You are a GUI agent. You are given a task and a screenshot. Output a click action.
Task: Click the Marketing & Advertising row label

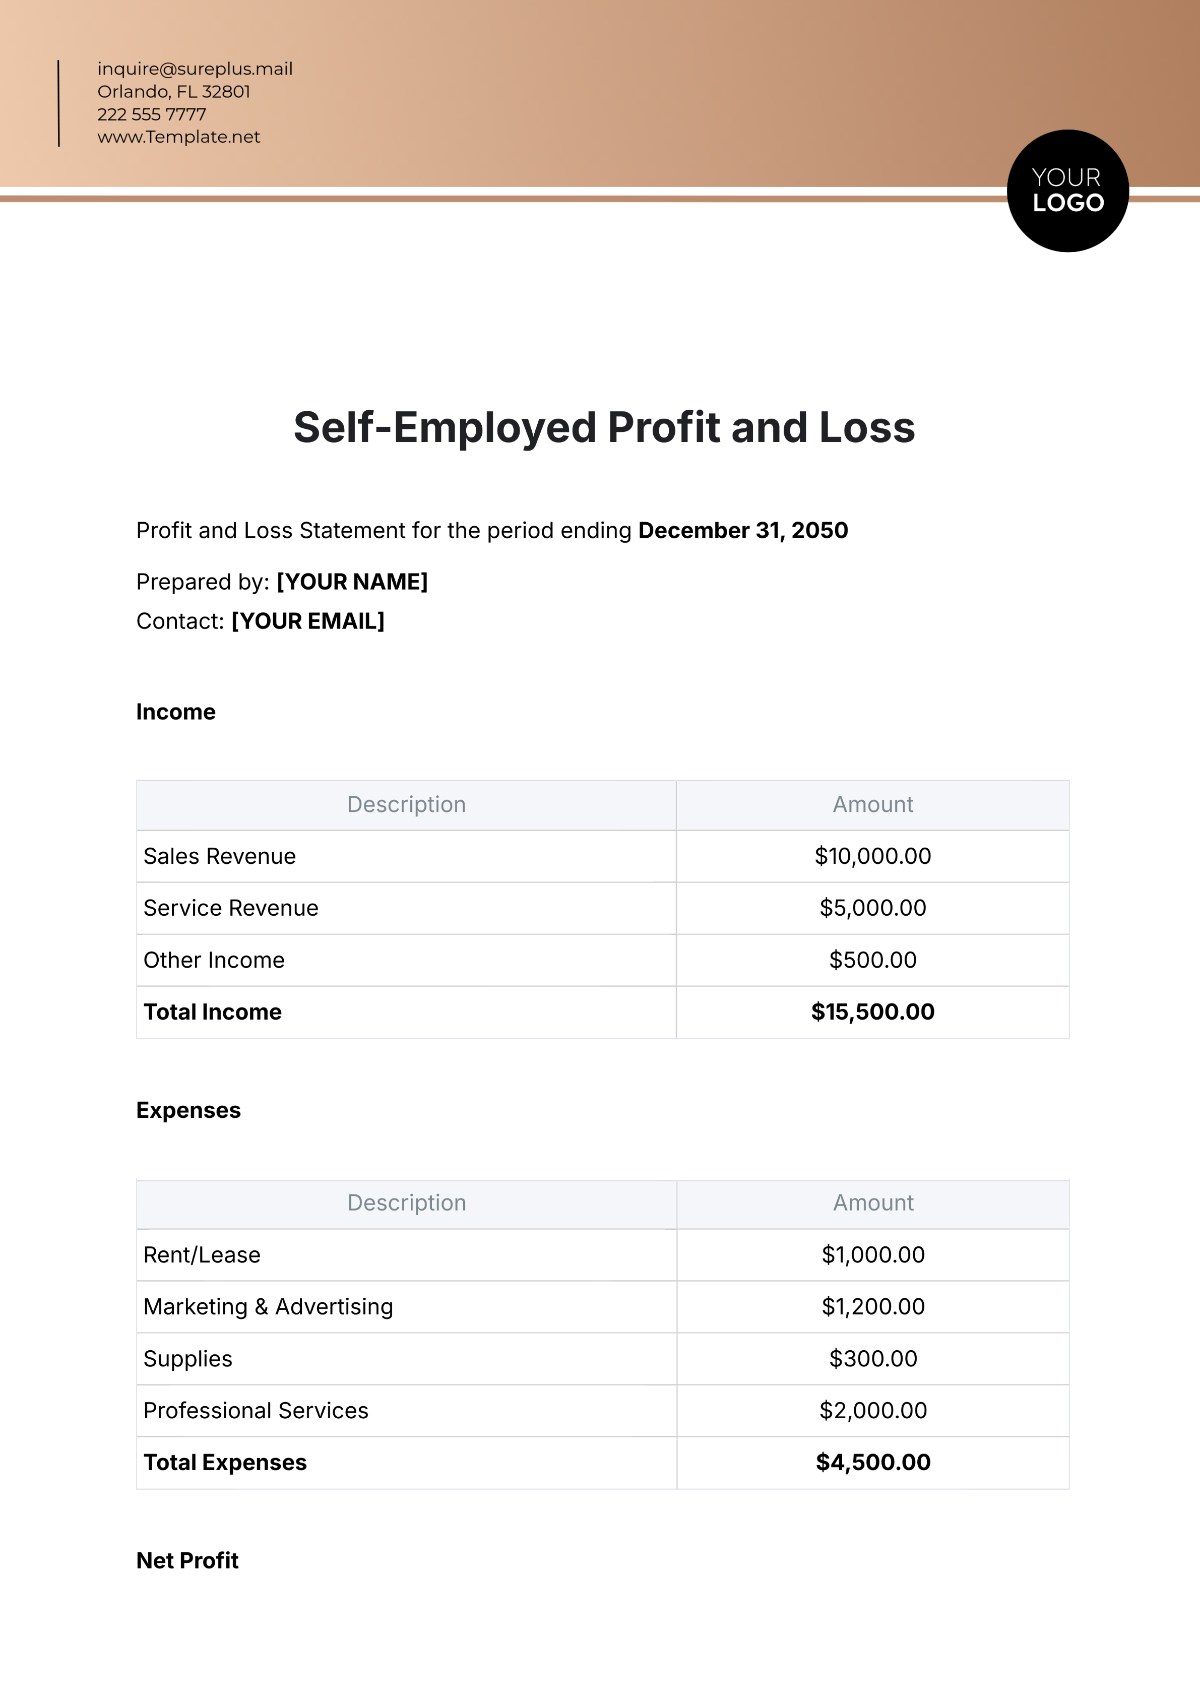pos(268,1307)
